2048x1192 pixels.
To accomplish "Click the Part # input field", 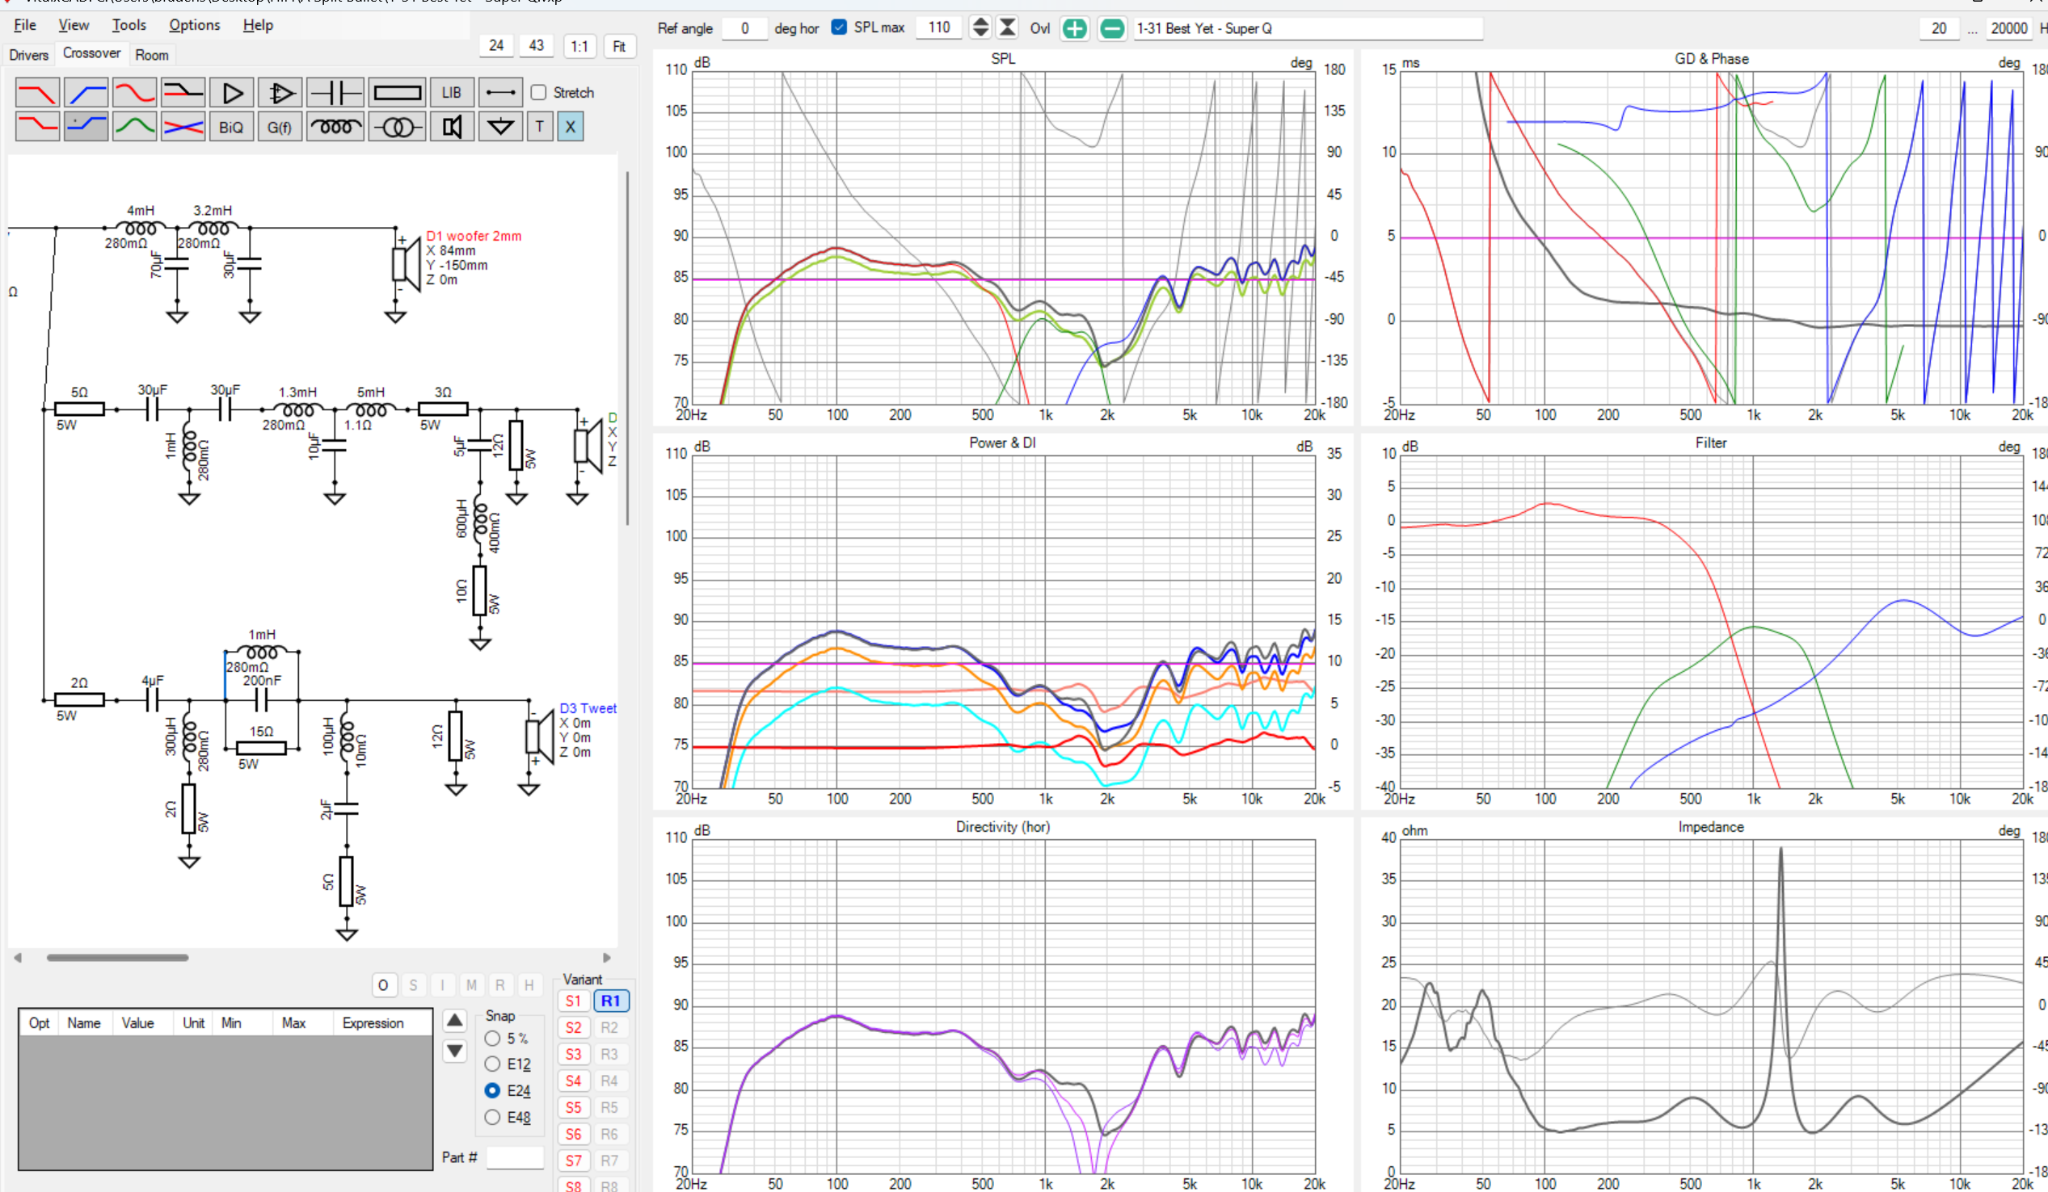I will click(x=514, y=1157).
